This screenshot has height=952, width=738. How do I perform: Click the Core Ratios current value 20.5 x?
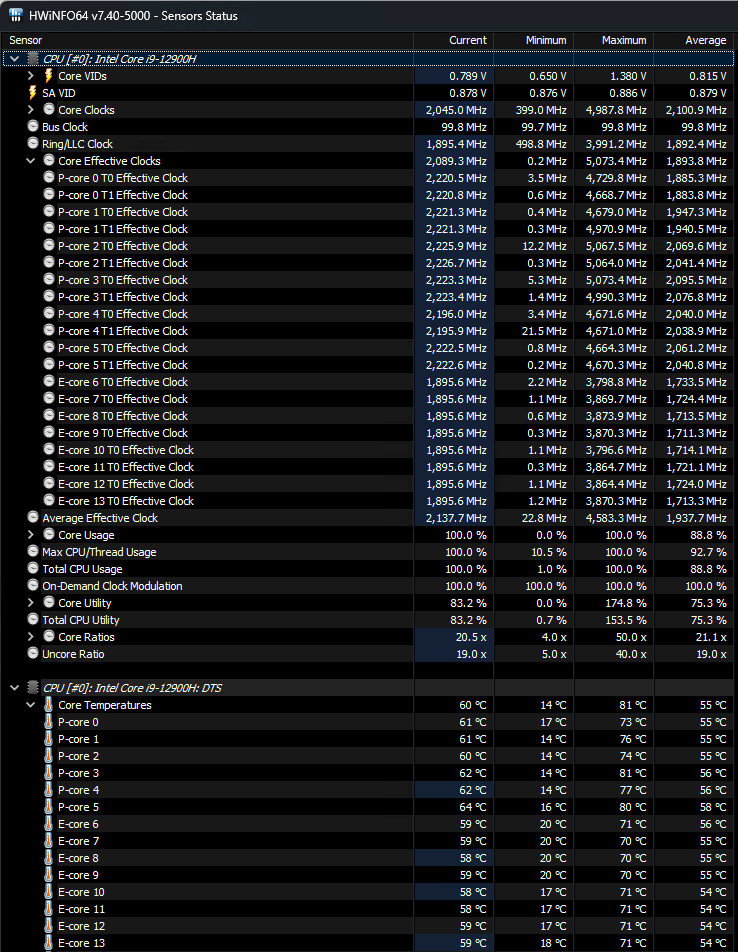(x=471, y=637)
